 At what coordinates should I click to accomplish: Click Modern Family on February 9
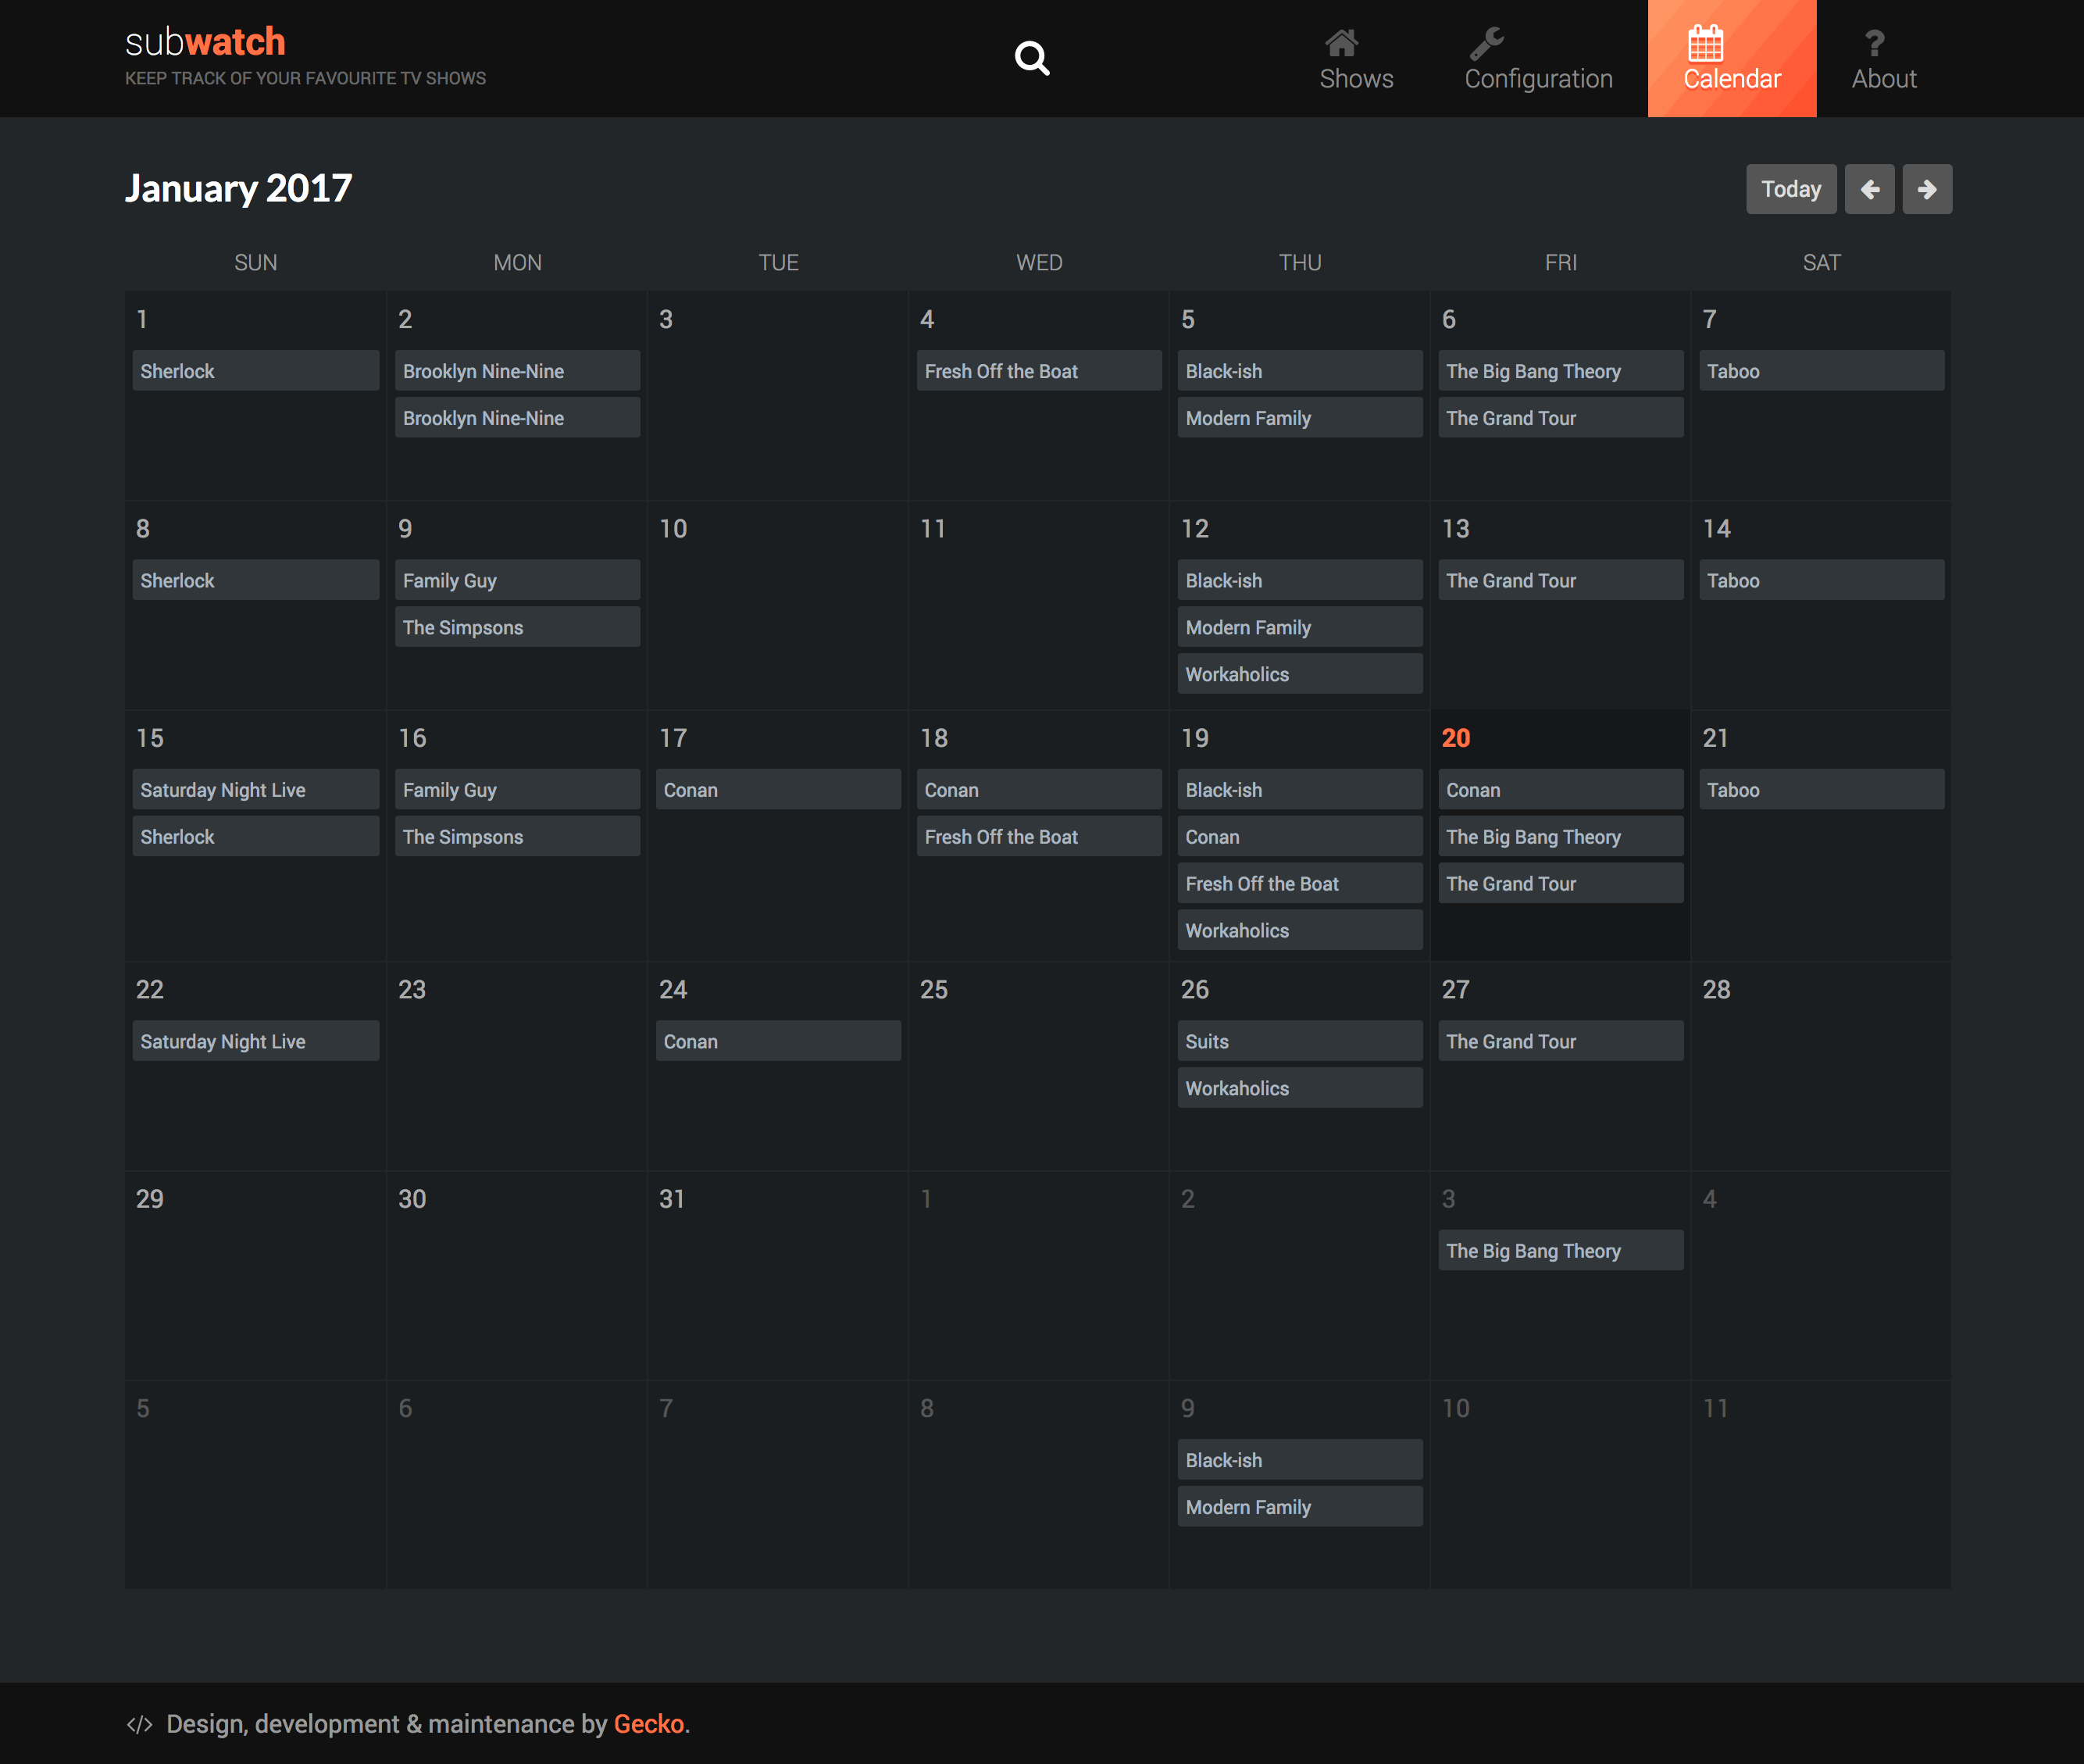point(1299,1507)
